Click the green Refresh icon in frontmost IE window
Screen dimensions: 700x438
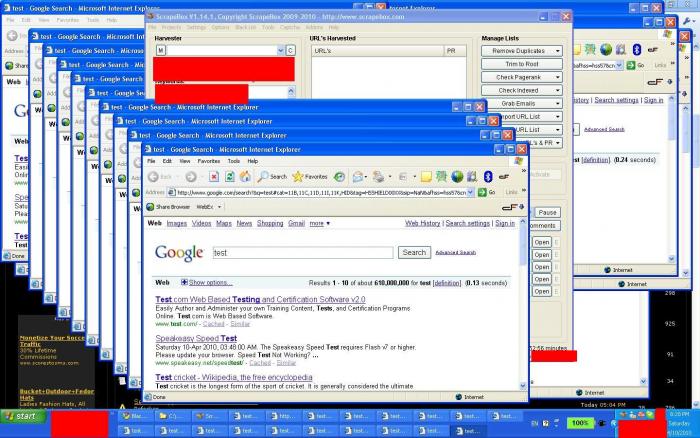click(229, 177)
